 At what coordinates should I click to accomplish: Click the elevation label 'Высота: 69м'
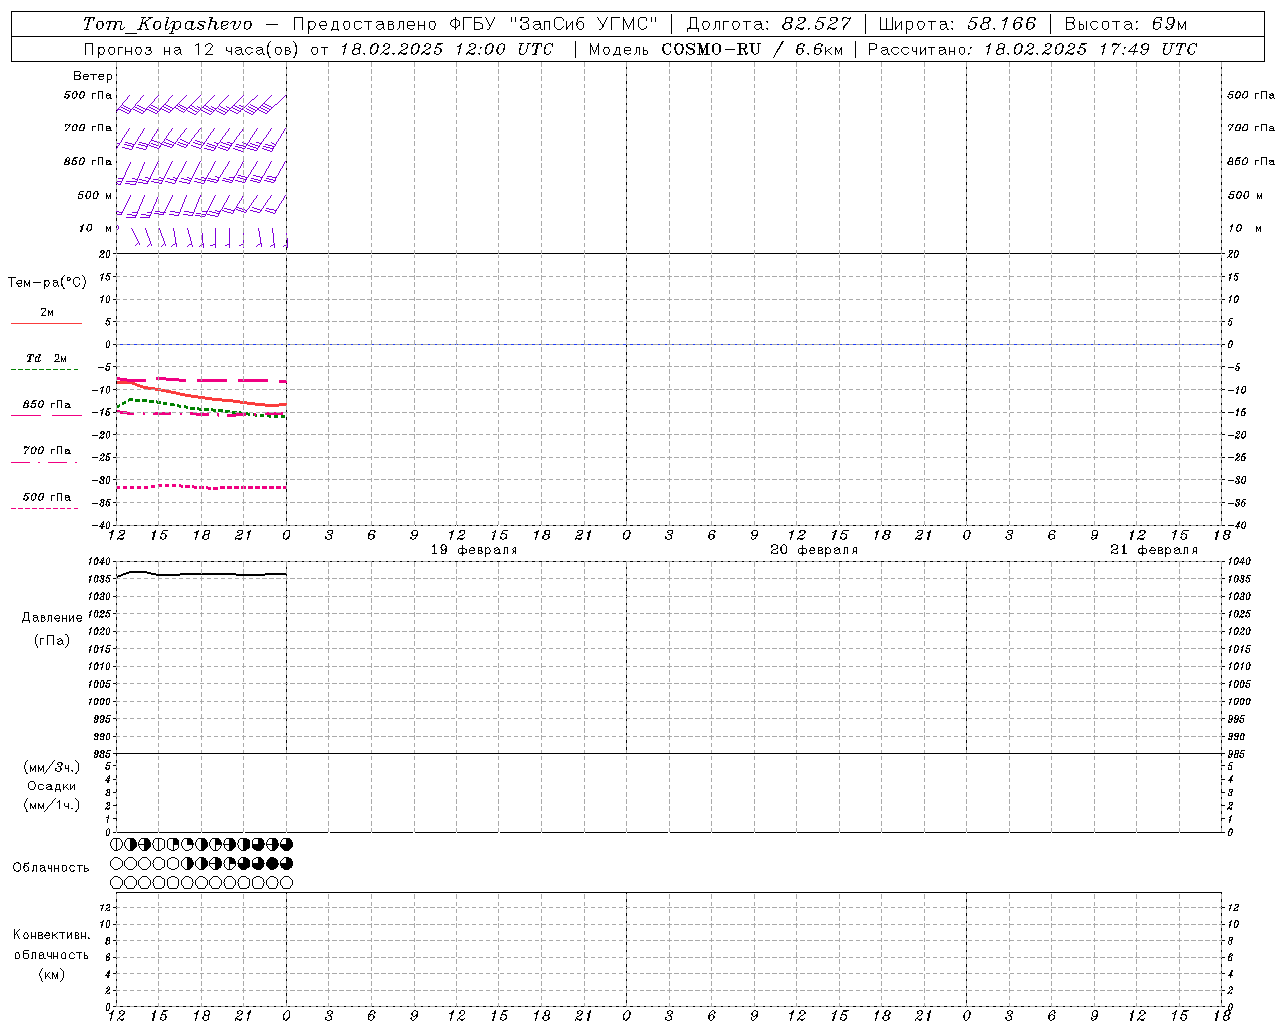click(x=1126, y=24)
